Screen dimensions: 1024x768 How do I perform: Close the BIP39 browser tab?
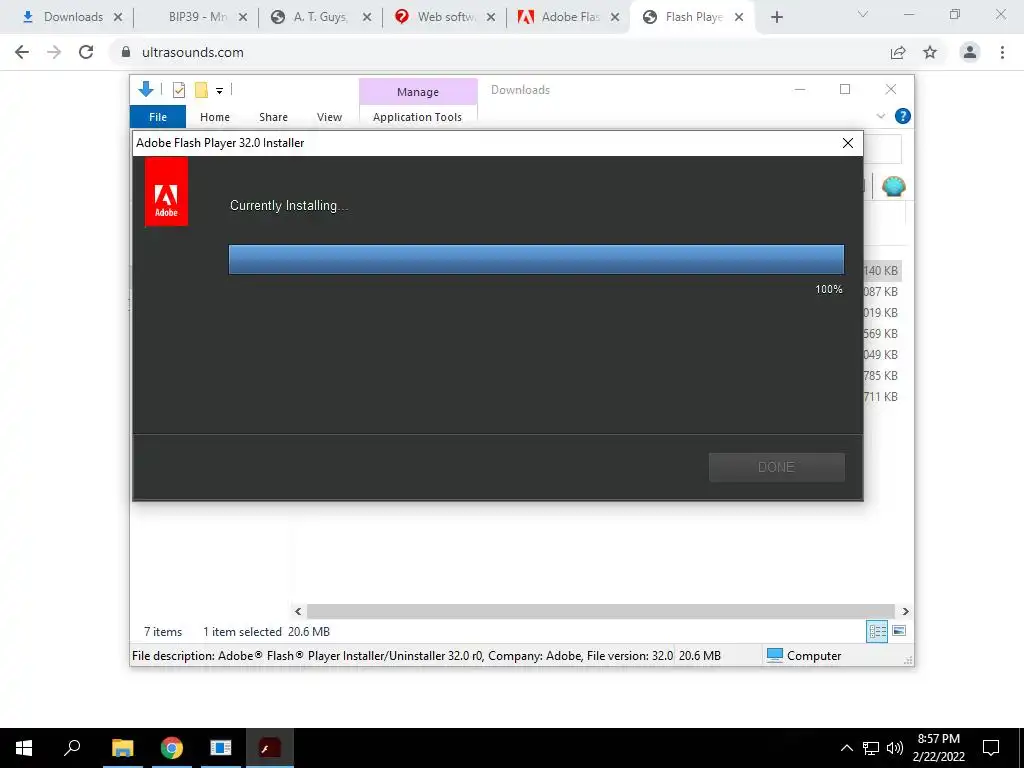pos(243,18)
